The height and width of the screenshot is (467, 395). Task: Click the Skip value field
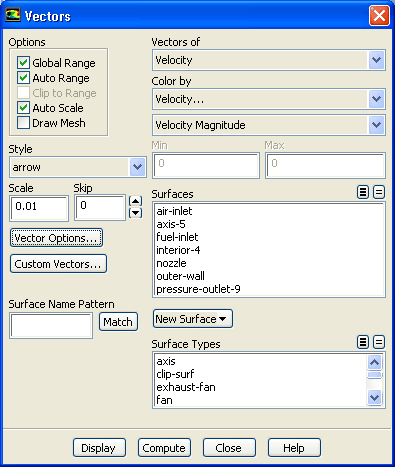coord(100,208)
